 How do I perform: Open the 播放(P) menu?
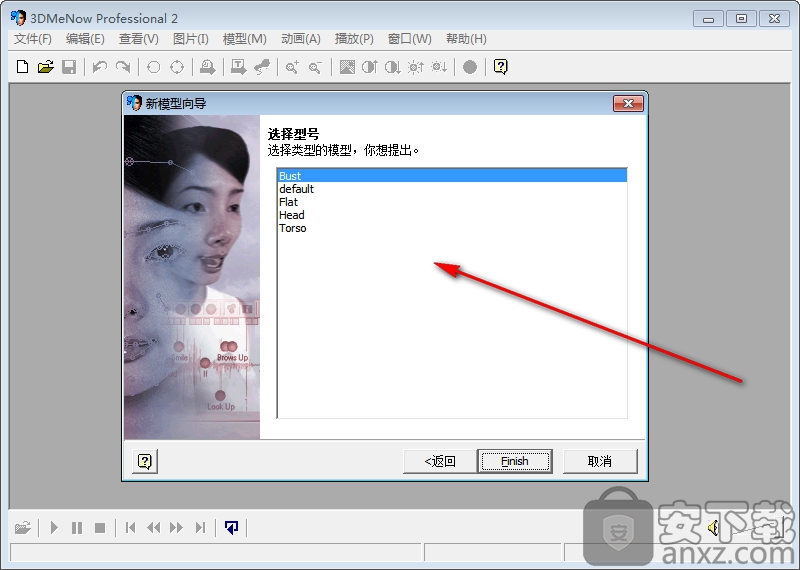tap(354, 39)
